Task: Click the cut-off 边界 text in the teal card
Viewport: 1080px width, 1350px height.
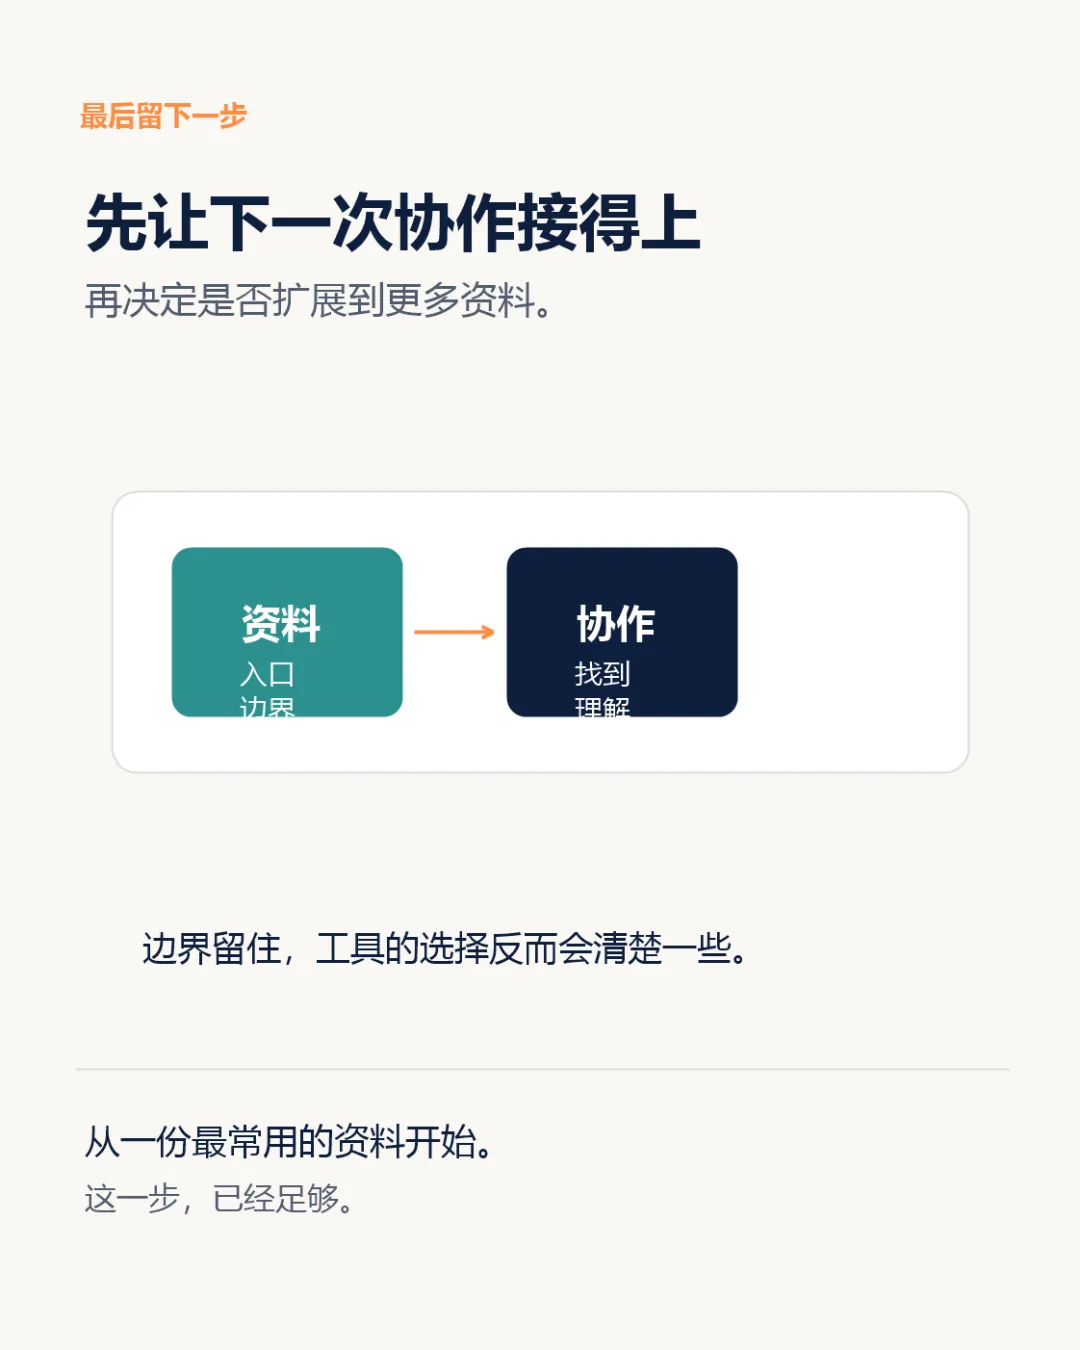Action: 267,706
